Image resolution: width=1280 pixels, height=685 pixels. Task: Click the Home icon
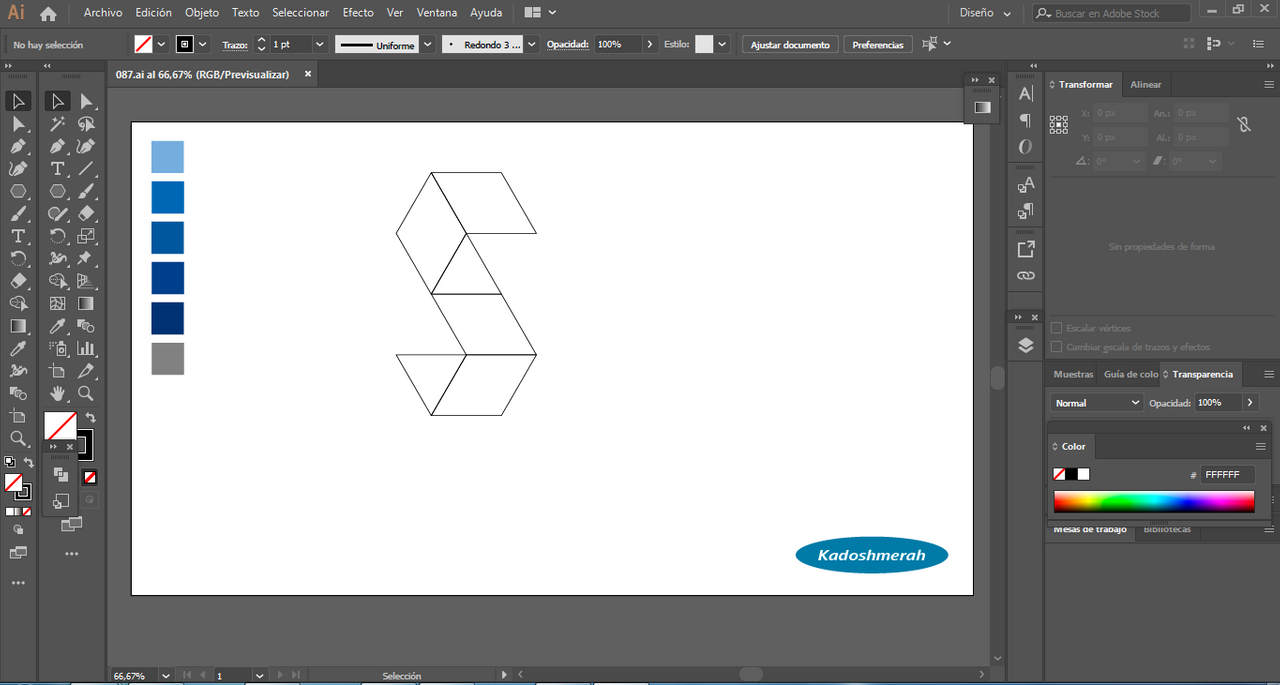[x=48, y=14]
